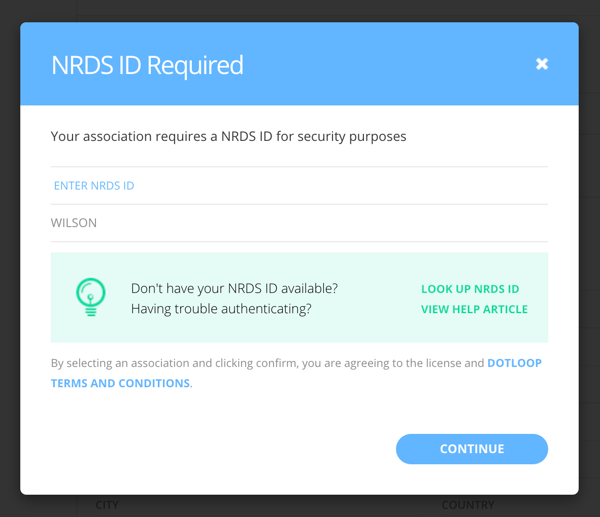The image size is (600, 517).
Task: Click the blue dialog header bar
Action: [299, 64]
